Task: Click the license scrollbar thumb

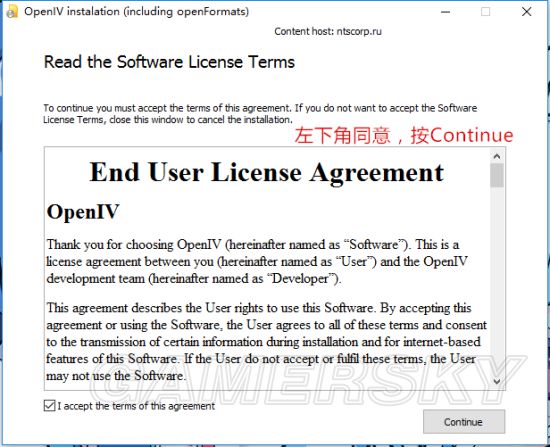Action: point(497,175)
